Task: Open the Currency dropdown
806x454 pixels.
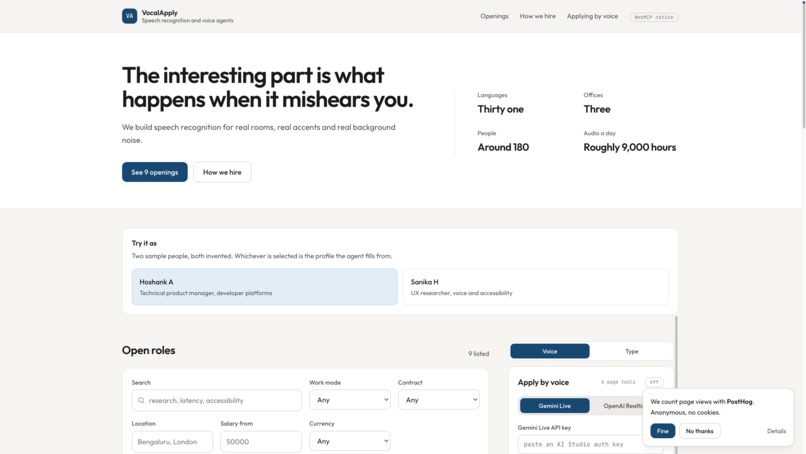Action: coord(350,441)
